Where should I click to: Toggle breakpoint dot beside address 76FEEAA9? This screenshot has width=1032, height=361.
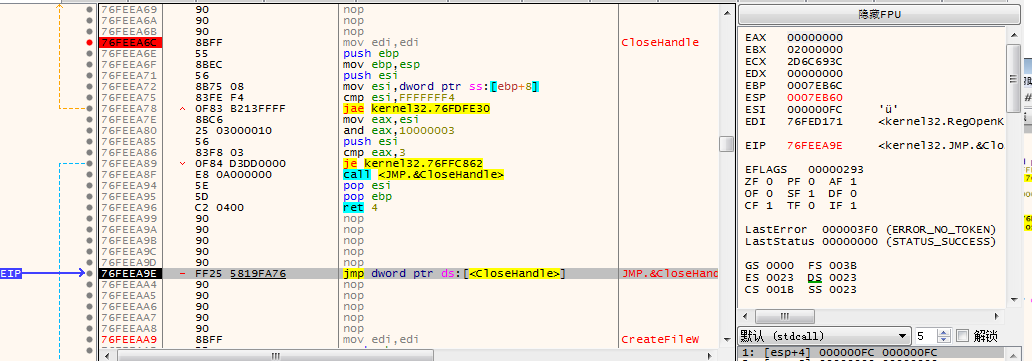(89, 339)
